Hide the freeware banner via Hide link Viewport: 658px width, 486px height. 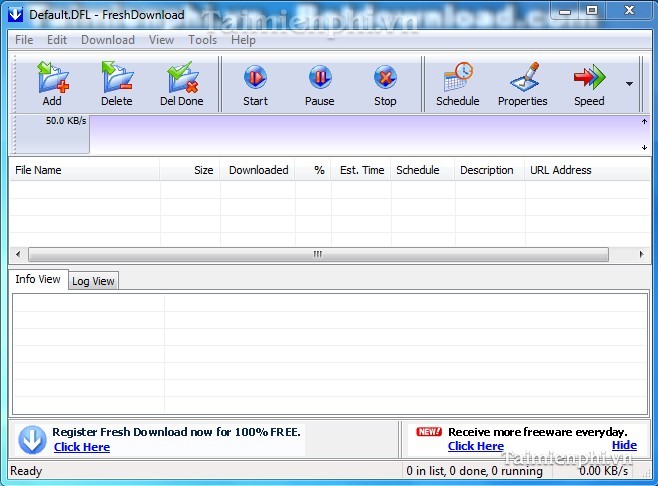click(624, 445)
